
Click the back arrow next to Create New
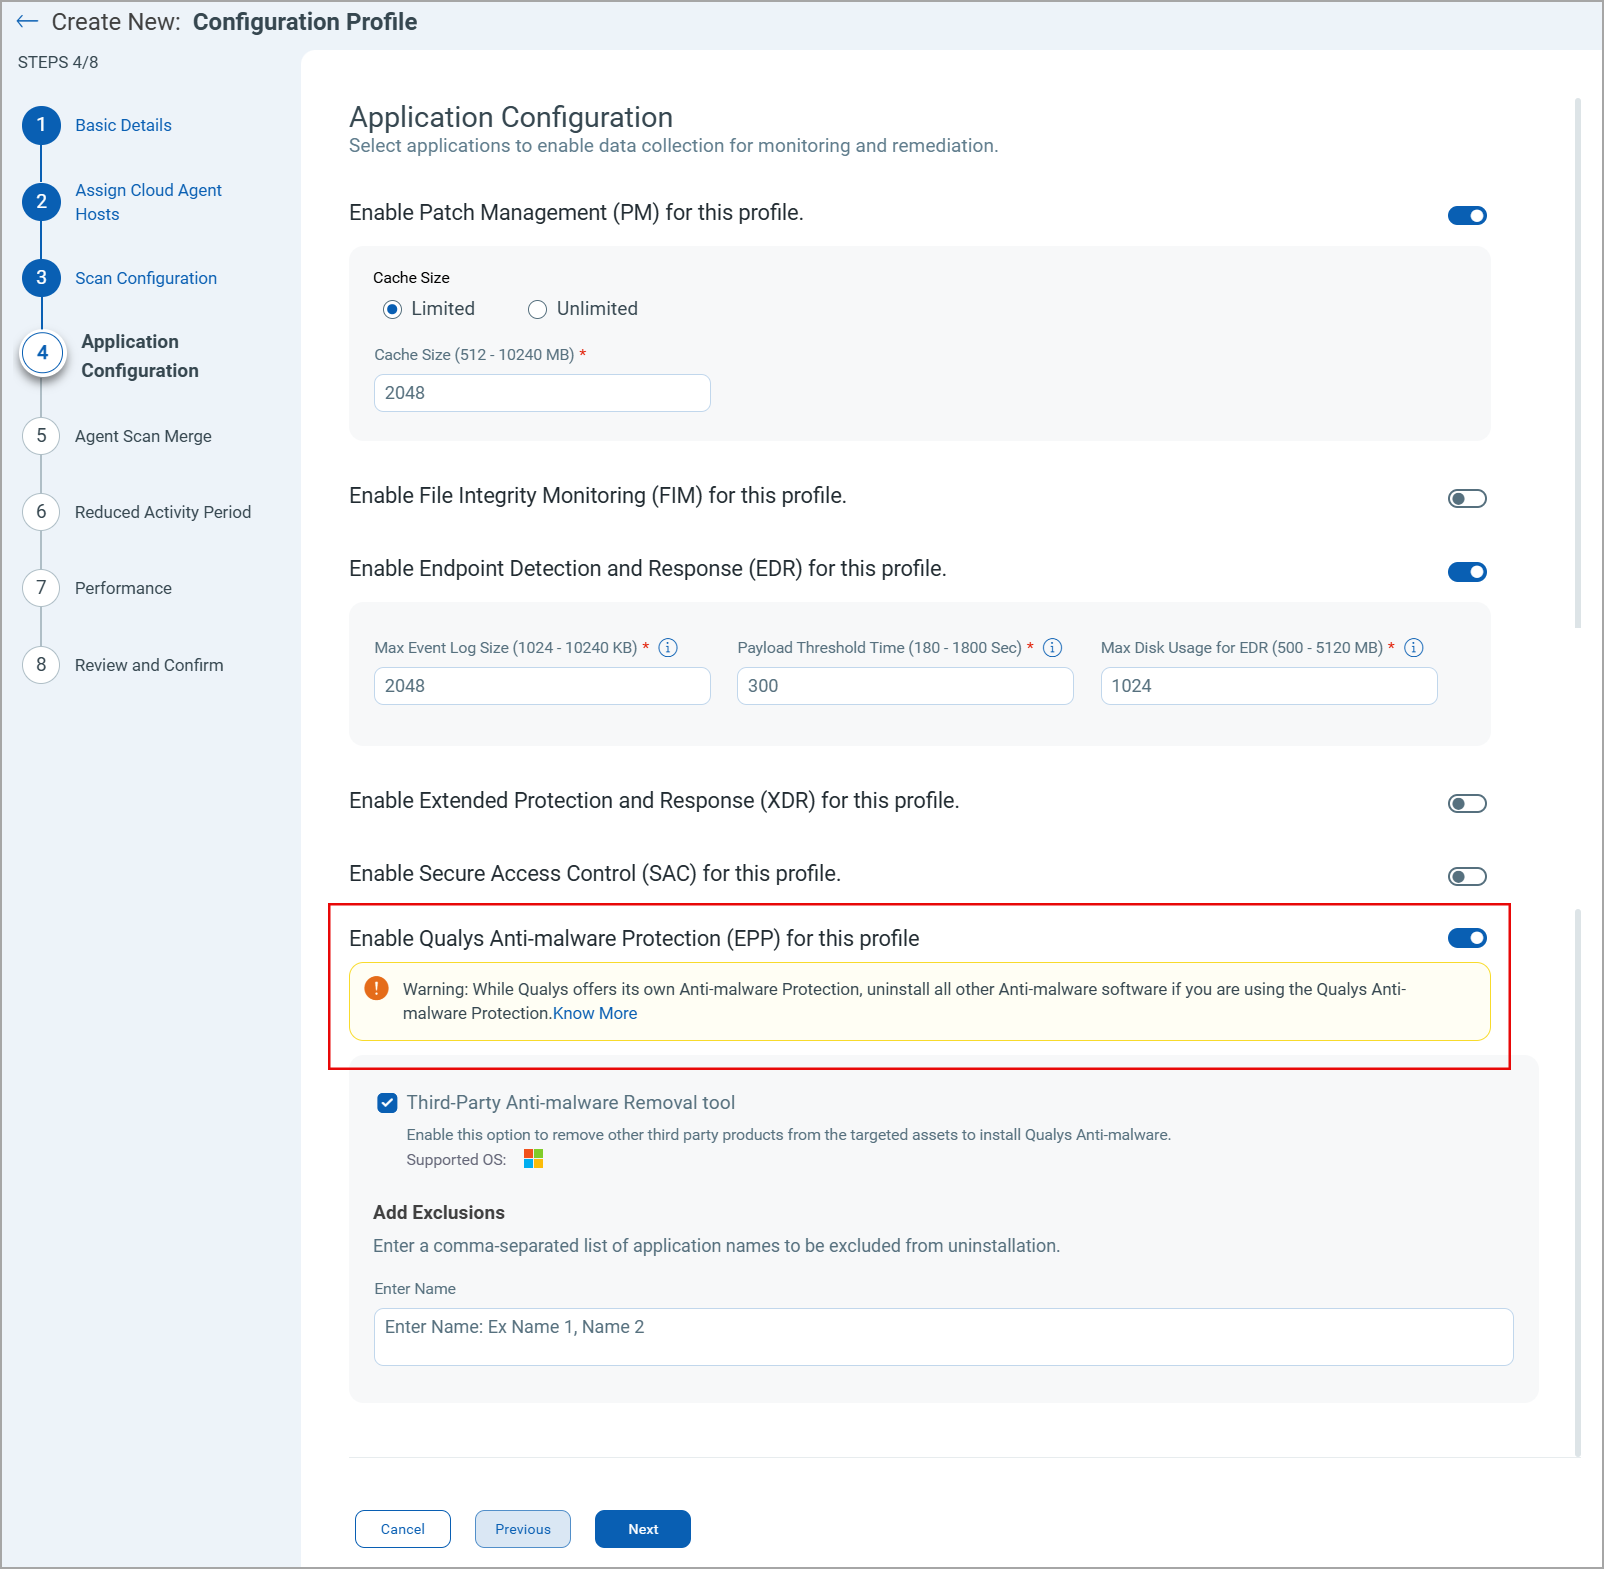coord(27,21)
